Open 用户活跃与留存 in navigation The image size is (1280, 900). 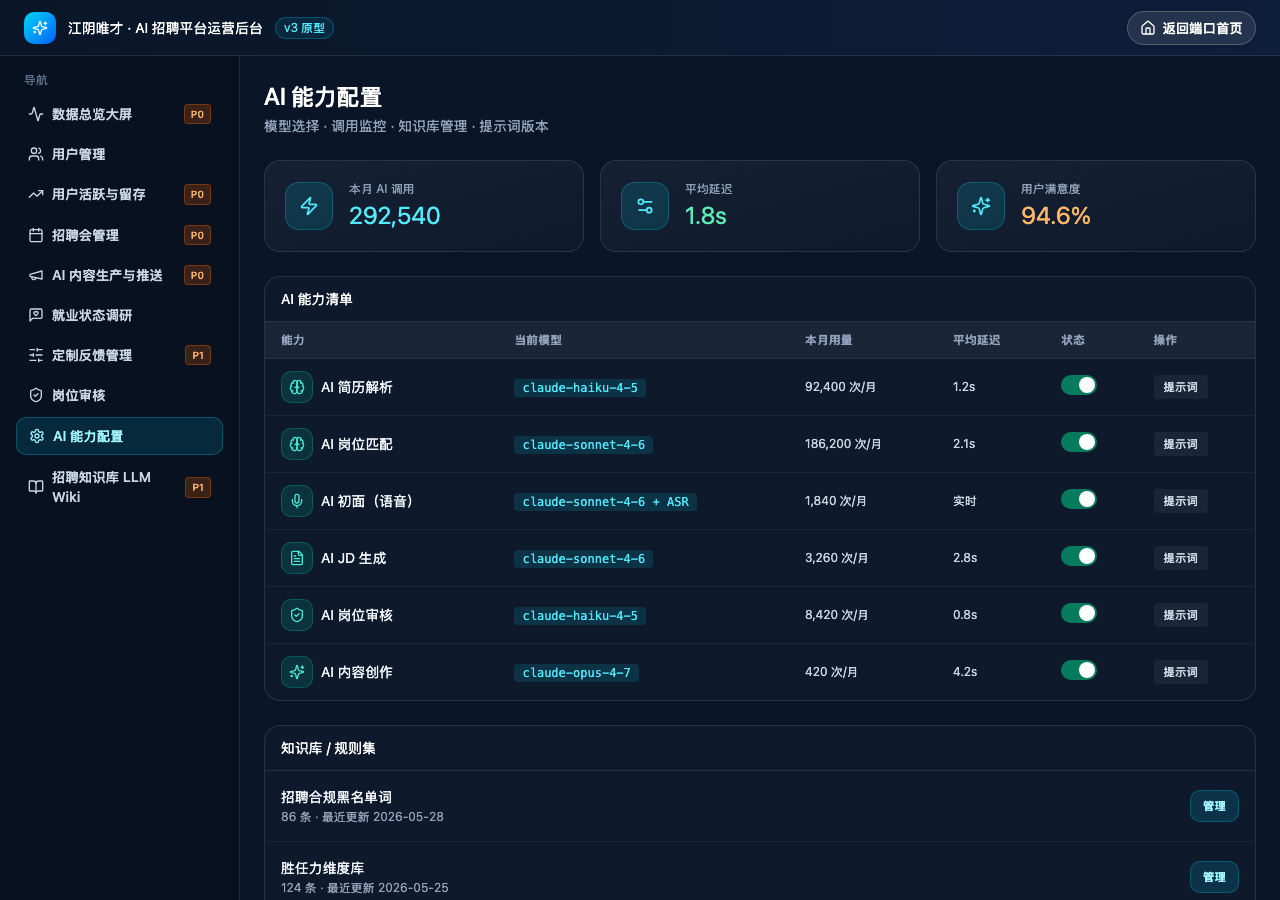click(119, 194)
